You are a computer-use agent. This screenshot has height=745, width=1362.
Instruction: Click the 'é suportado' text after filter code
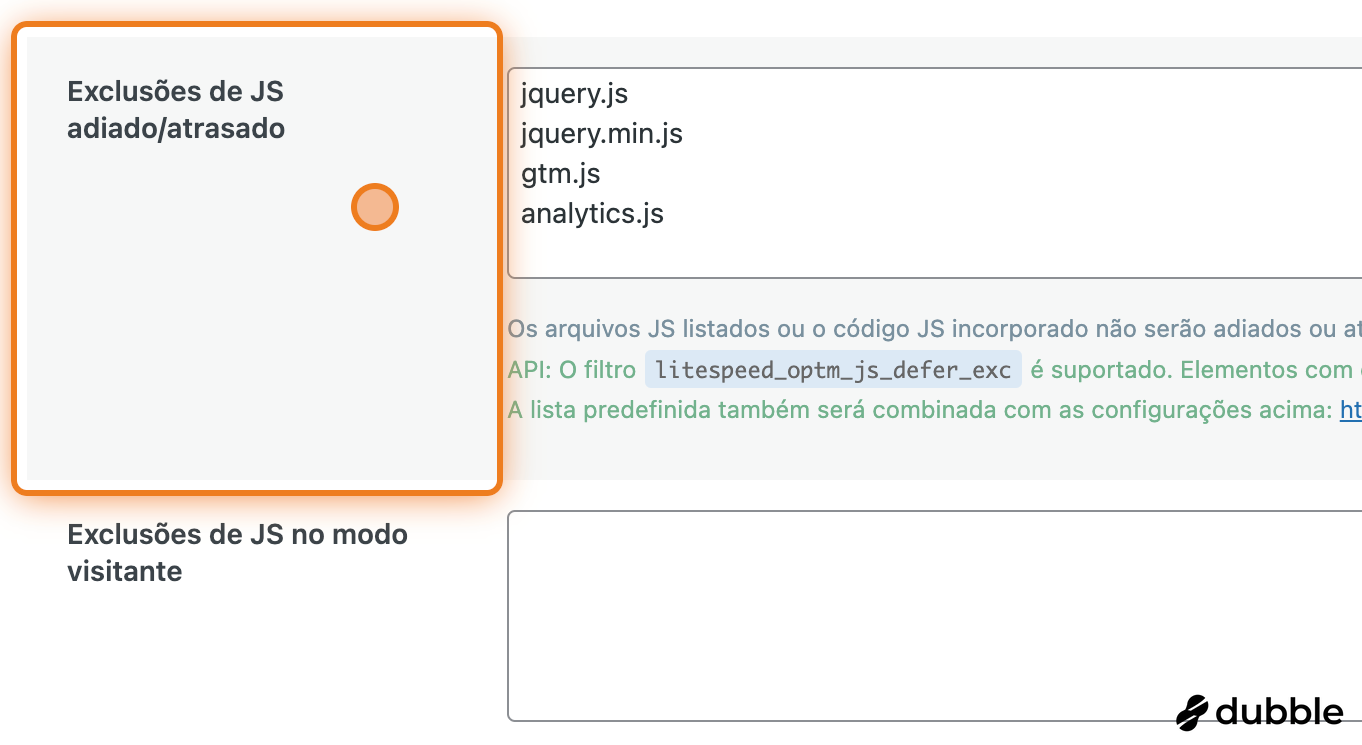tap(1098, 370)
